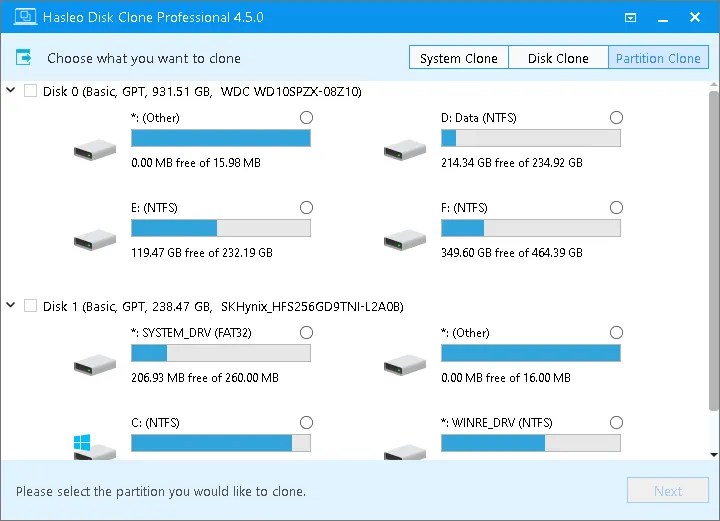
Task: Click the F: (NTFS) usage bar
Action: coord(531,228)
